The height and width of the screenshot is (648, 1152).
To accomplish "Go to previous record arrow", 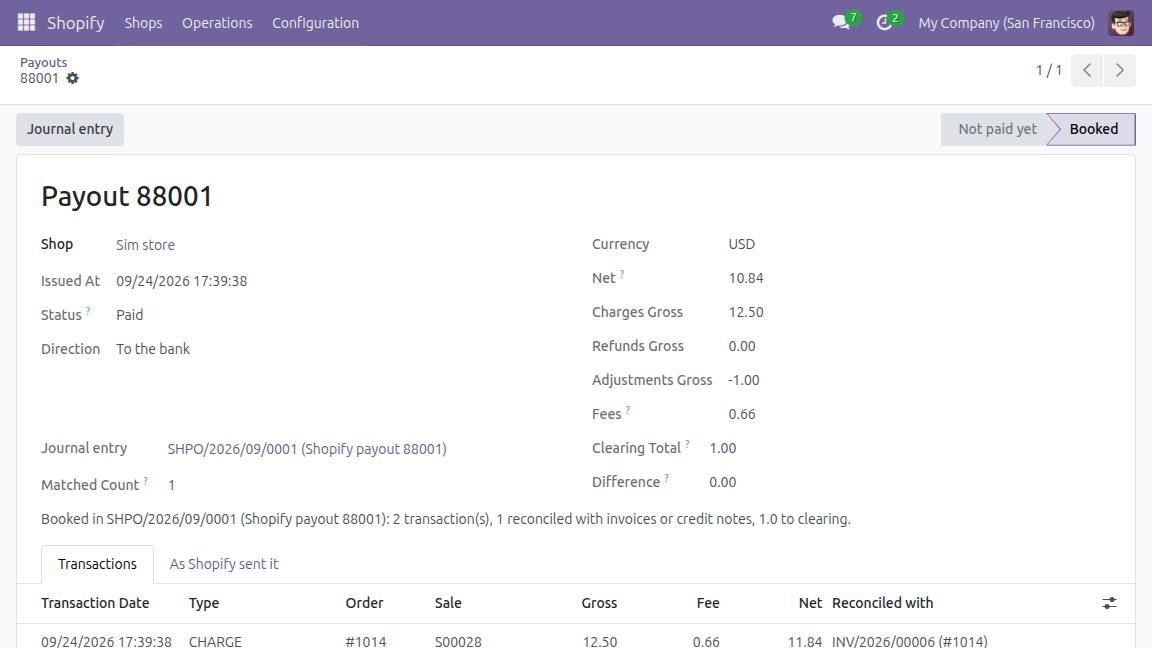I will point(1087,71).
